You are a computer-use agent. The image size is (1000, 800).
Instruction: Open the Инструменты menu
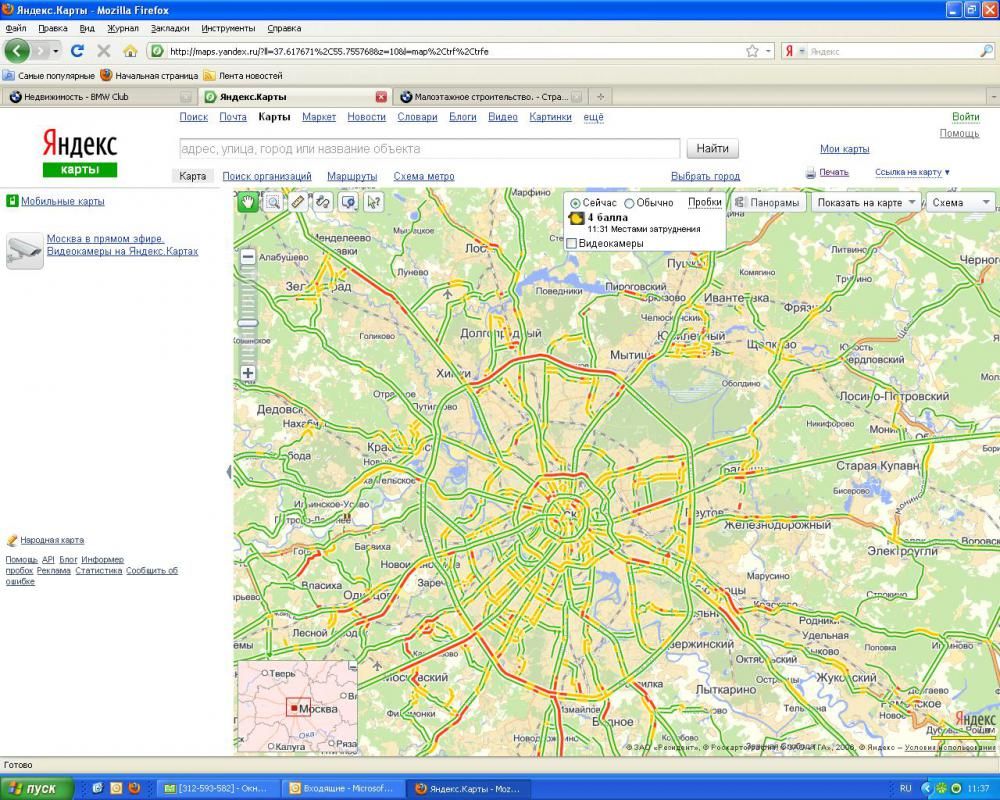coord(228,28)
